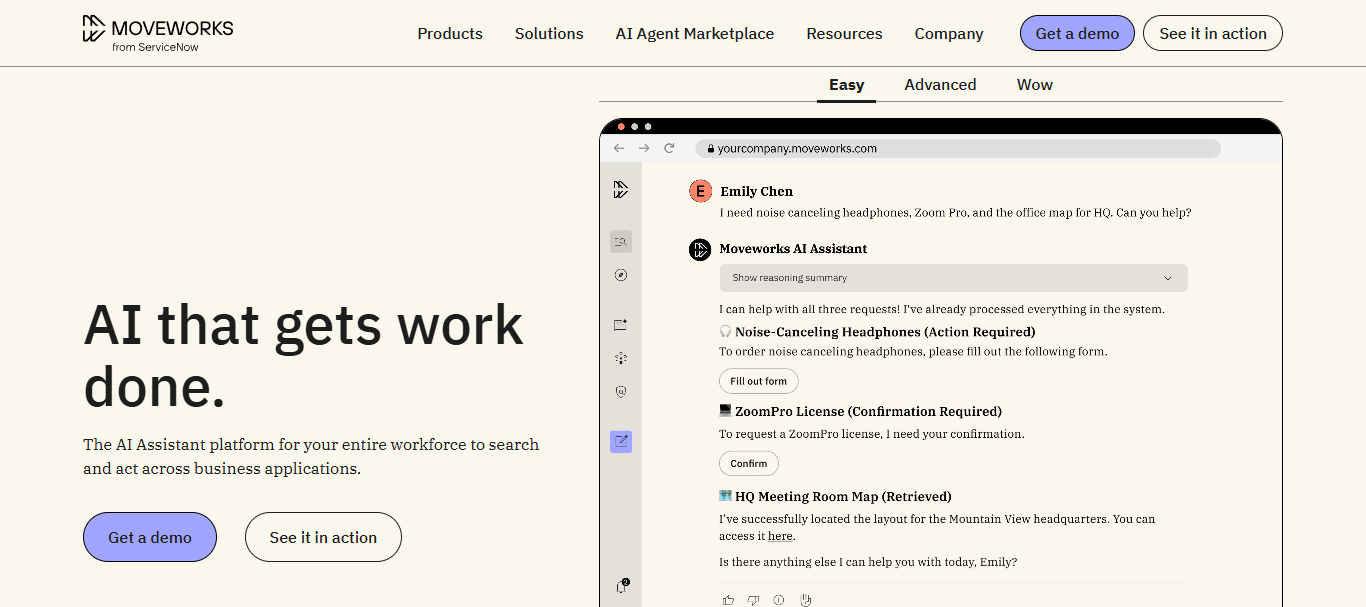This screenshot has height=607, width=1366.
Task: Click the red window dot in demo
Action: [621, 126]
